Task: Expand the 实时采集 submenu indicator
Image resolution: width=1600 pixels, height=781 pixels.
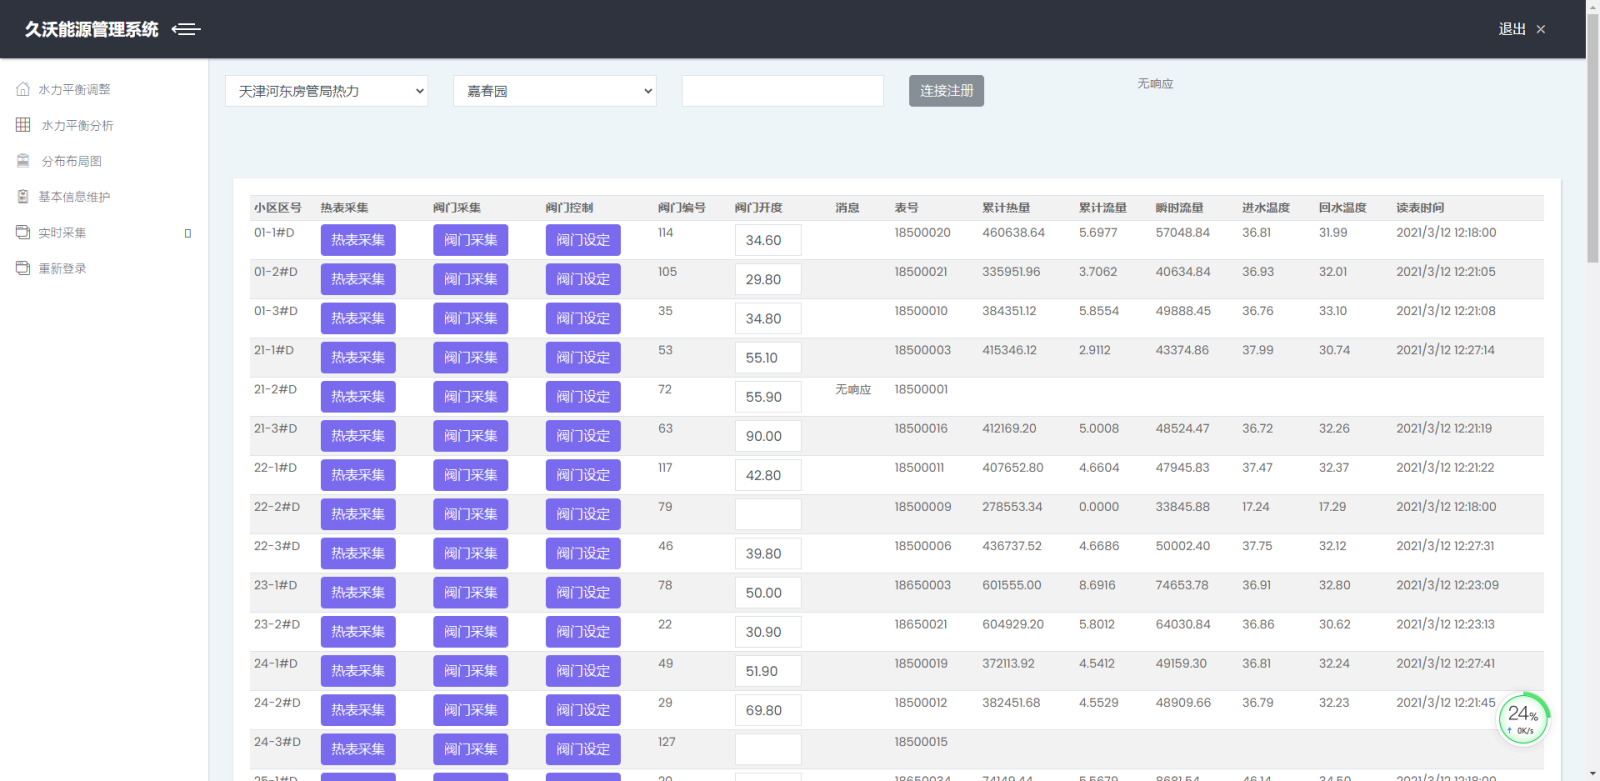Action: click(x=188, y=233)
